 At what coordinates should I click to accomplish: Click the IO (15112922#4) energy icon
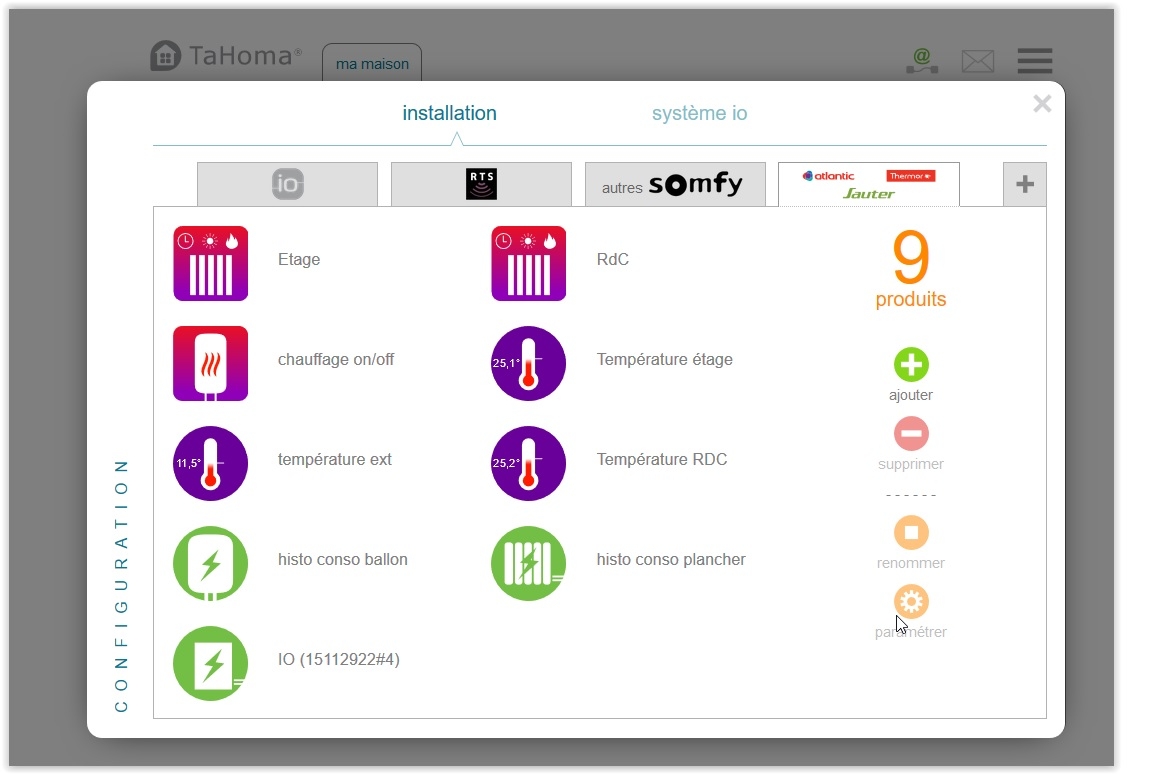pos(210,663)
